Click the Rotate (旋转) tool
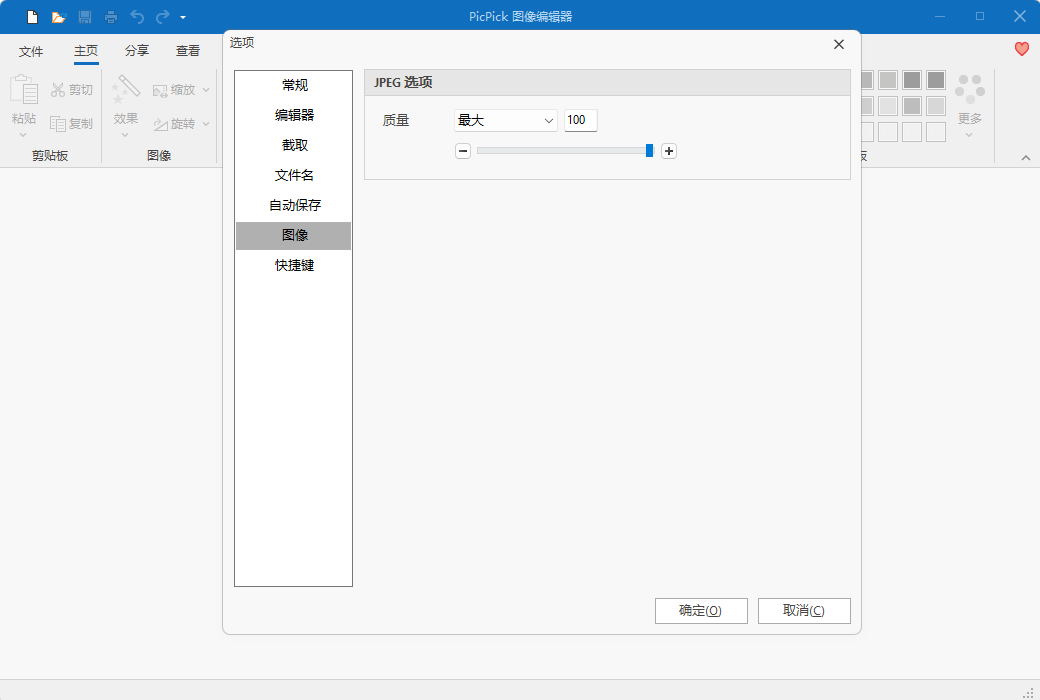Viewport: 1040px width, 700px height. click(174, 123)
